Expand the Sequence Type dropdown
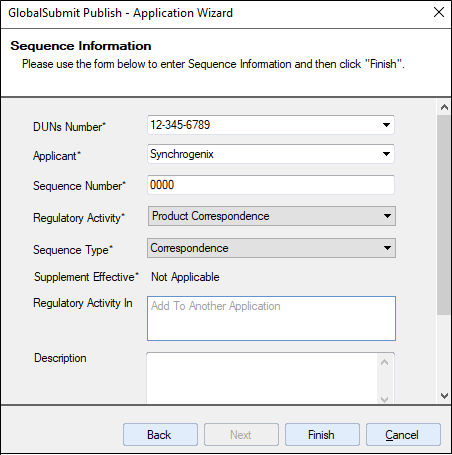This screenshot has width=452, height=455. point(271,248)
